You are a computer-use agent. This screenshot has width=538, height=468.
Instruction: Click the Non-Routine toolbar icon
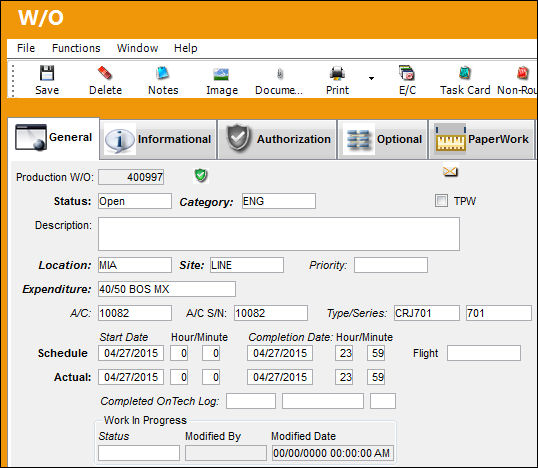click(x=523, y=73)
